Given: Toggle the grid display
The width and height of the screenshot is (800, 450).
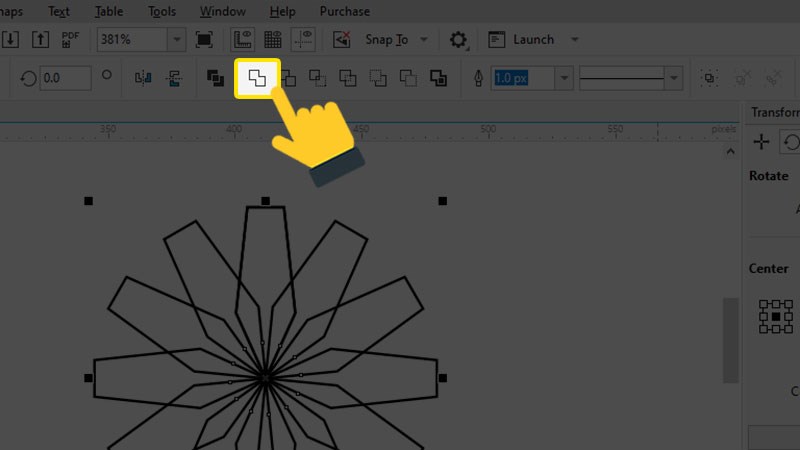Looking at the screenshot, I should tap(273, 40).
